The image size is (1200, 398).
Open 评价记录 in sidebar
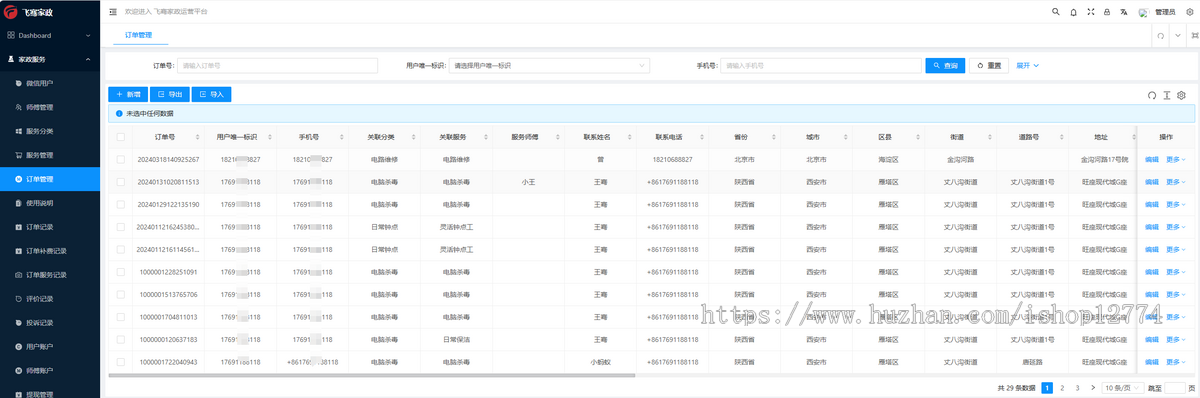tap(50, 299)
